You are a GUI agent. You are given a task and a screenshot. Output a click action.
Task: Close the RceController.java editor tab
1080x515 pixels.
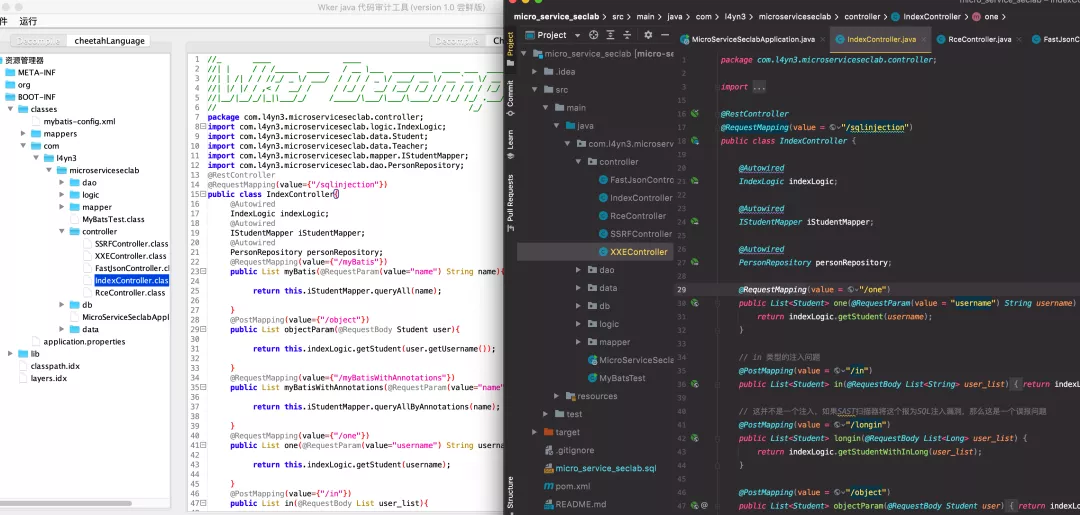point(1019,39)
